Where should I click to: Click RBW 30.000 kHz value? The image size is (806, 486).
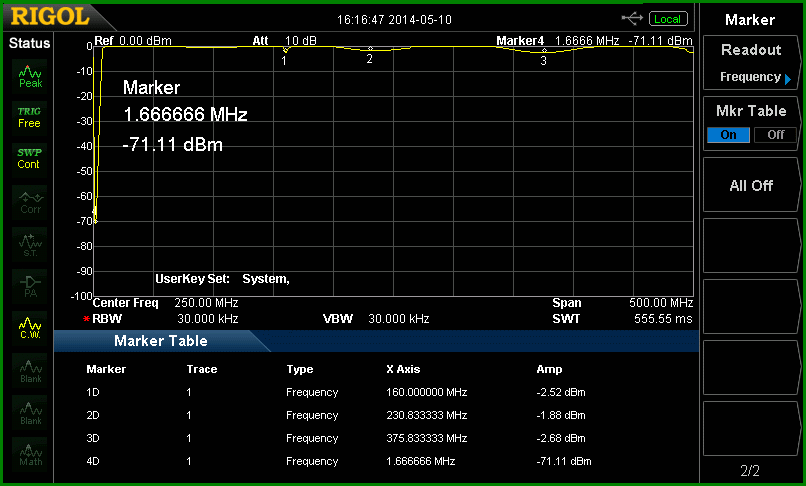click(x=208, y=319)
